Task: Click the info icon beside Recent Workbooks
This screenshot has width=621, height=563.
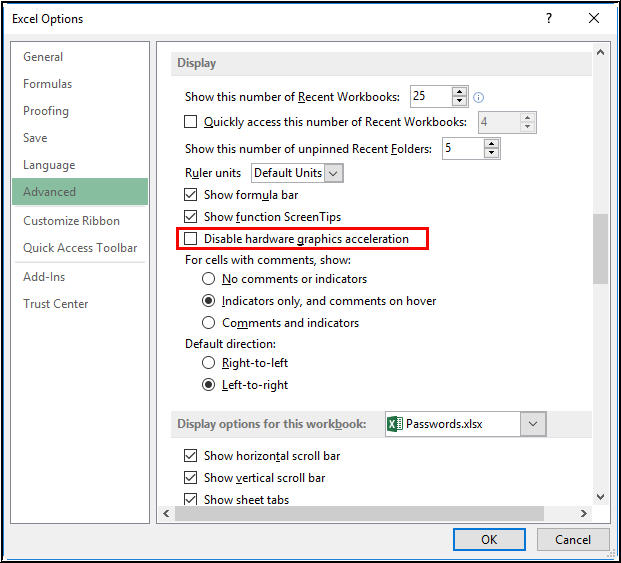Action: coord(478,97)
